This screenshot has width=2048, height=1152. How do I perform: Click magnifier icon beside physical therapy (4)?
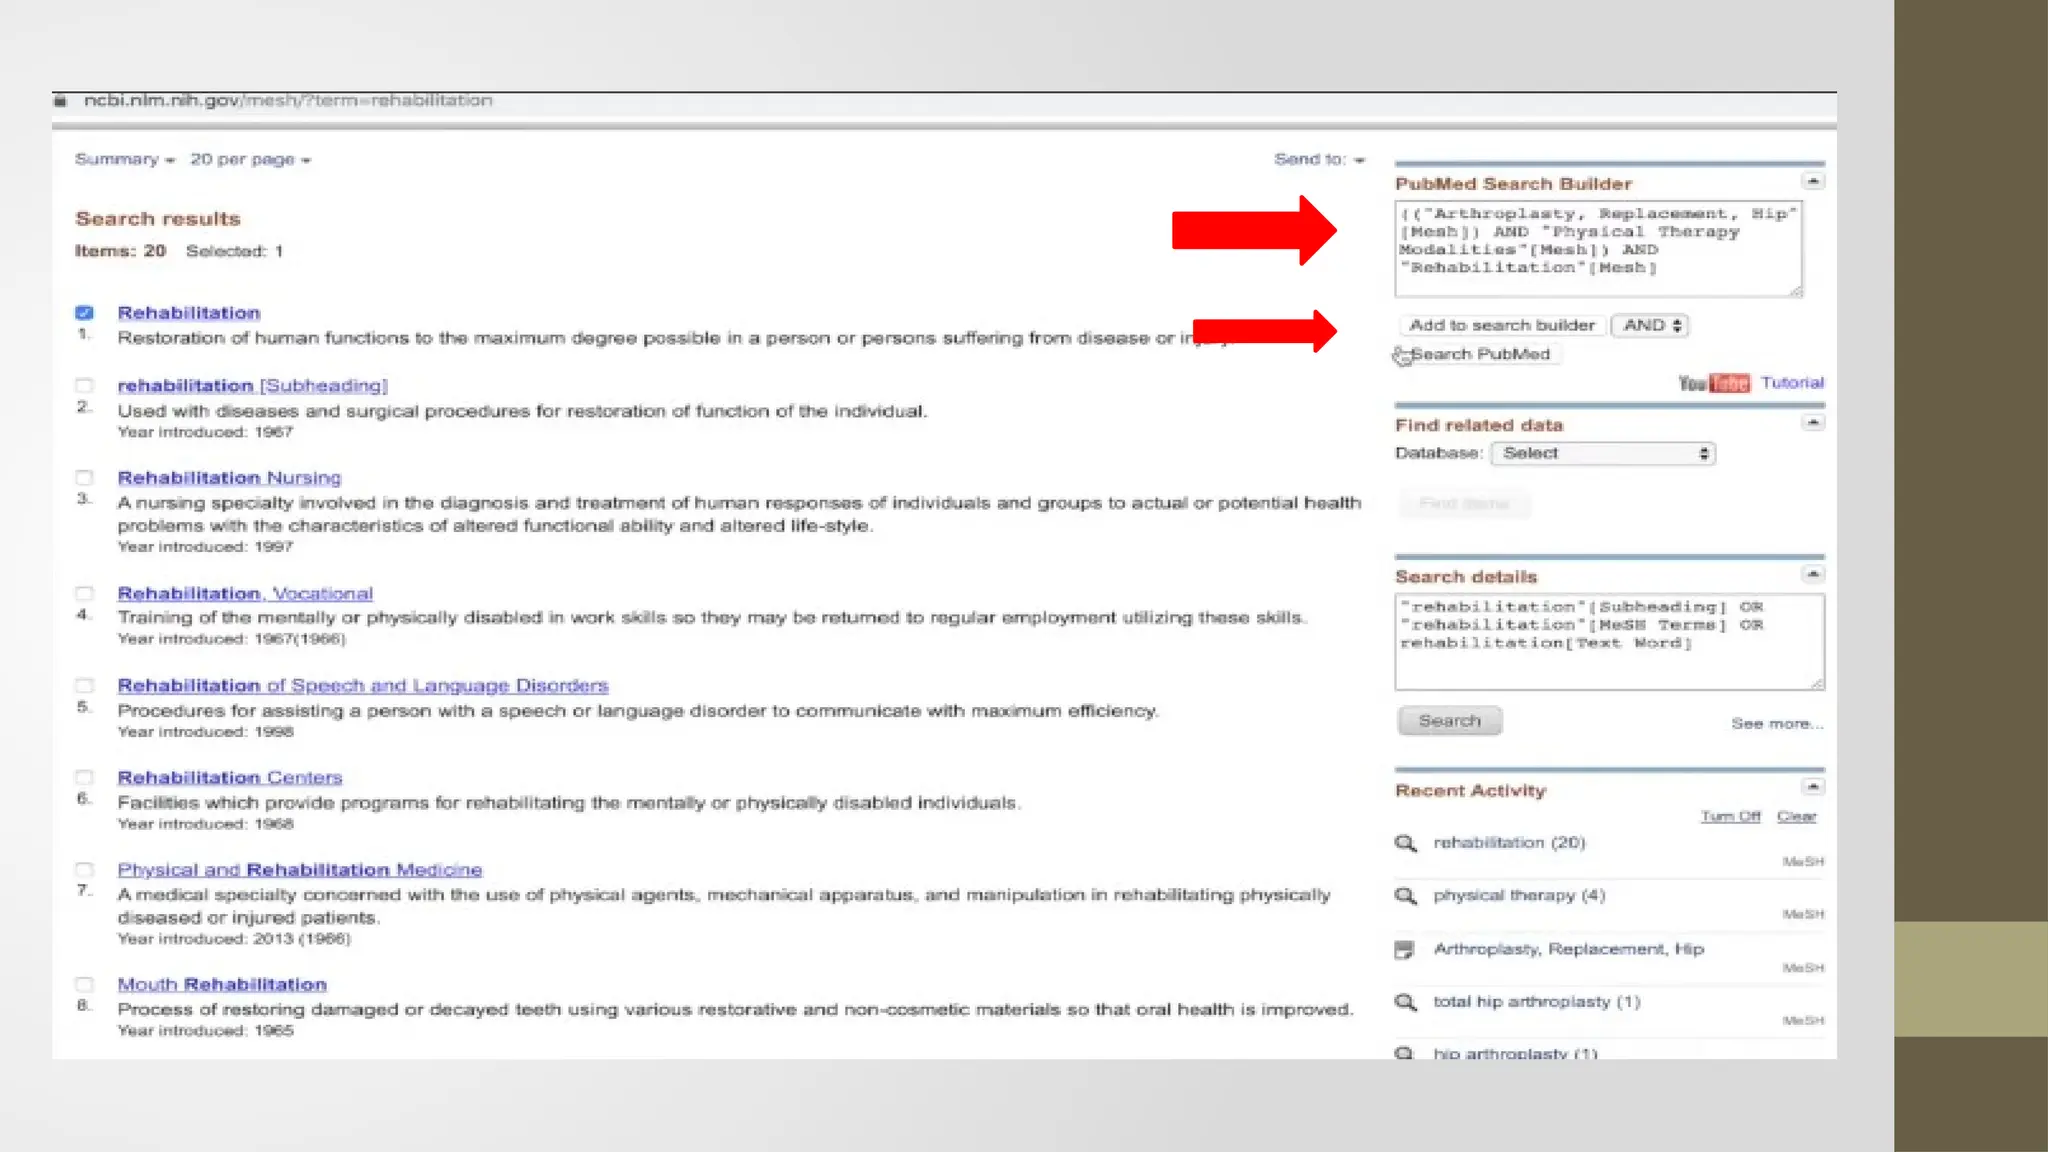click(x=1405, y=896)
